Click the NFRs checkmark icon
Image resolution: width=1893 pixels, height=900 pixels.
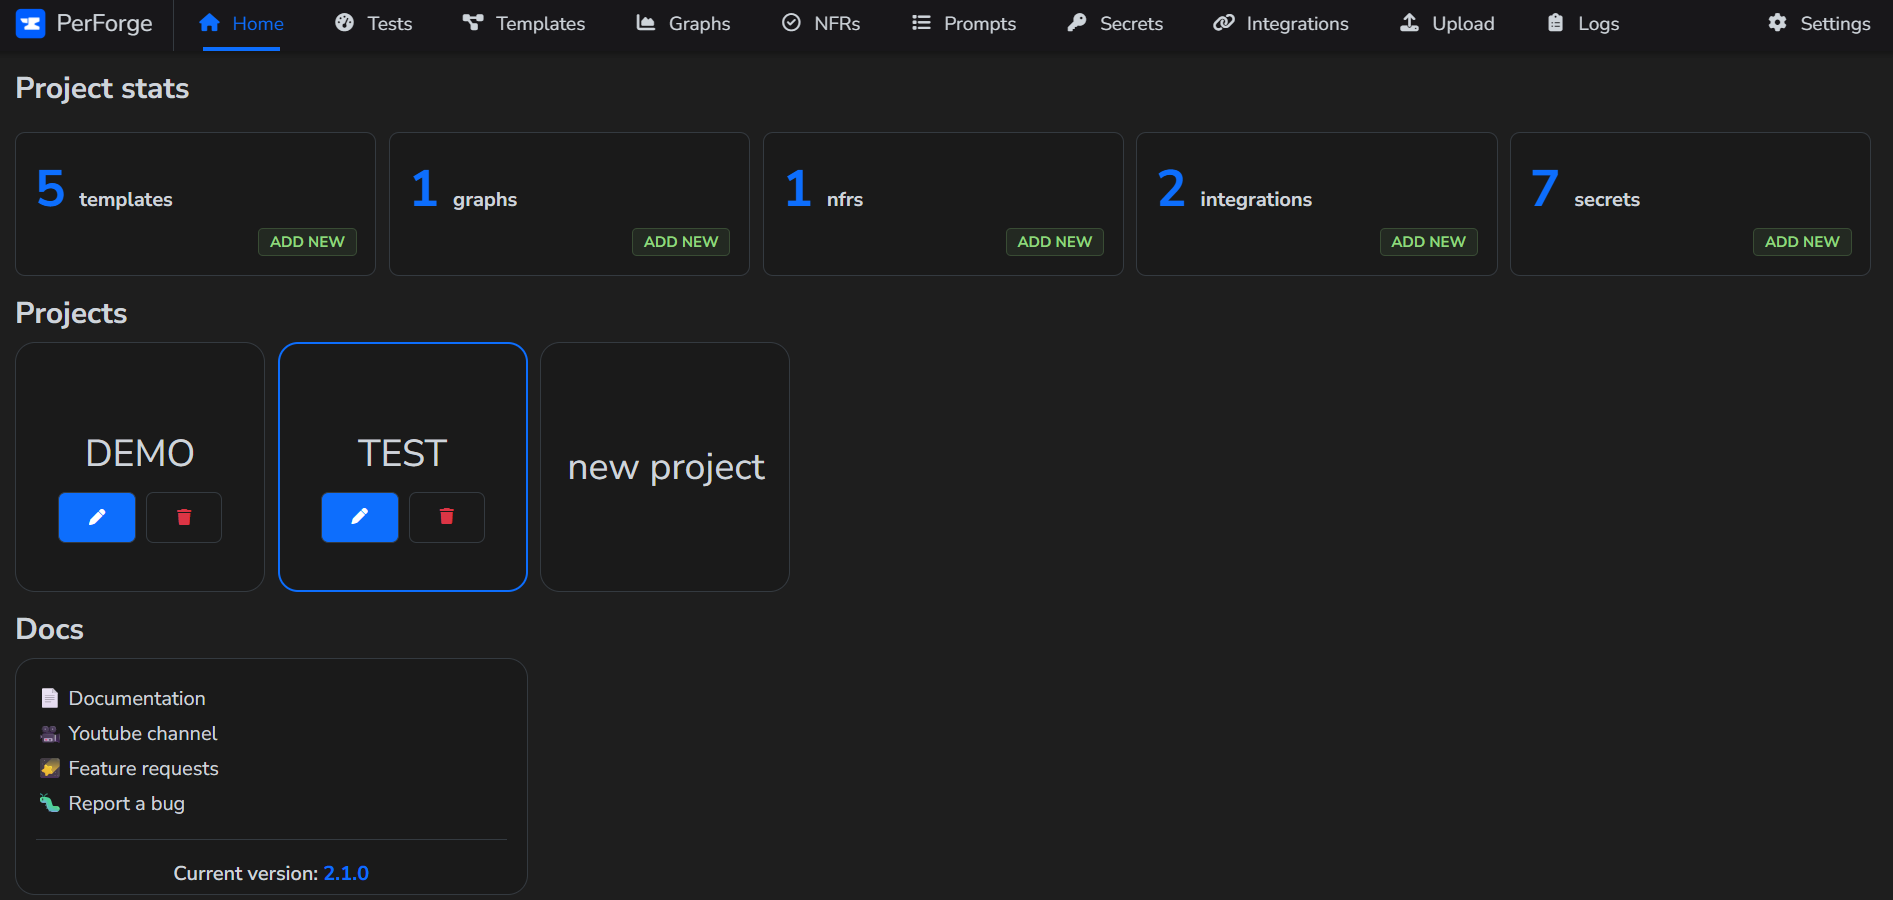coord(791,22)
